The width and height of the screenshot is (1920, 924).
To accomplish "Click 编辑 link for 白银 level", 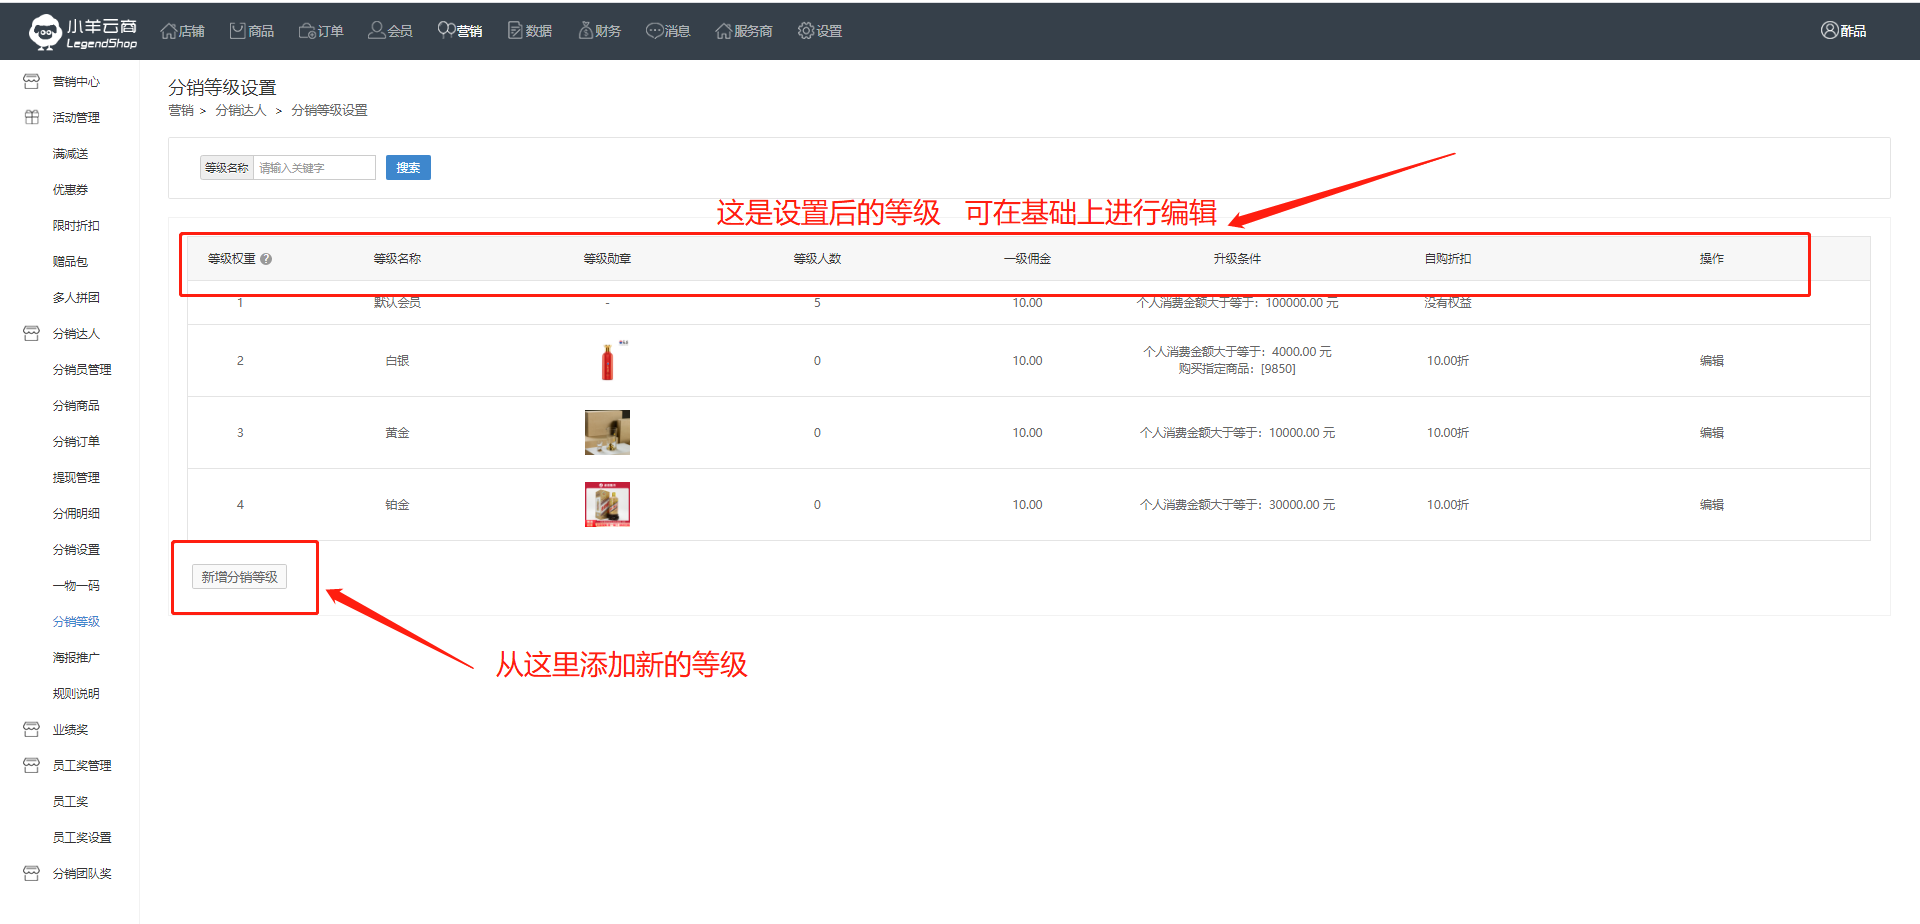I will 1711,361.
